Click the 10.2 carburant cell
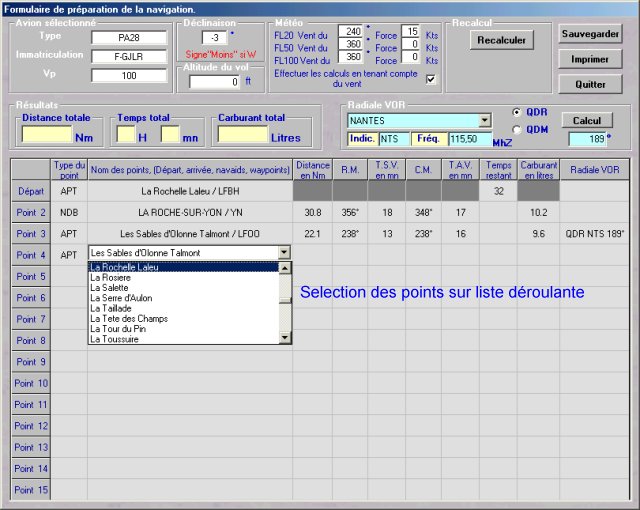This screenshot has width=640, height=510. coord(538,212)
